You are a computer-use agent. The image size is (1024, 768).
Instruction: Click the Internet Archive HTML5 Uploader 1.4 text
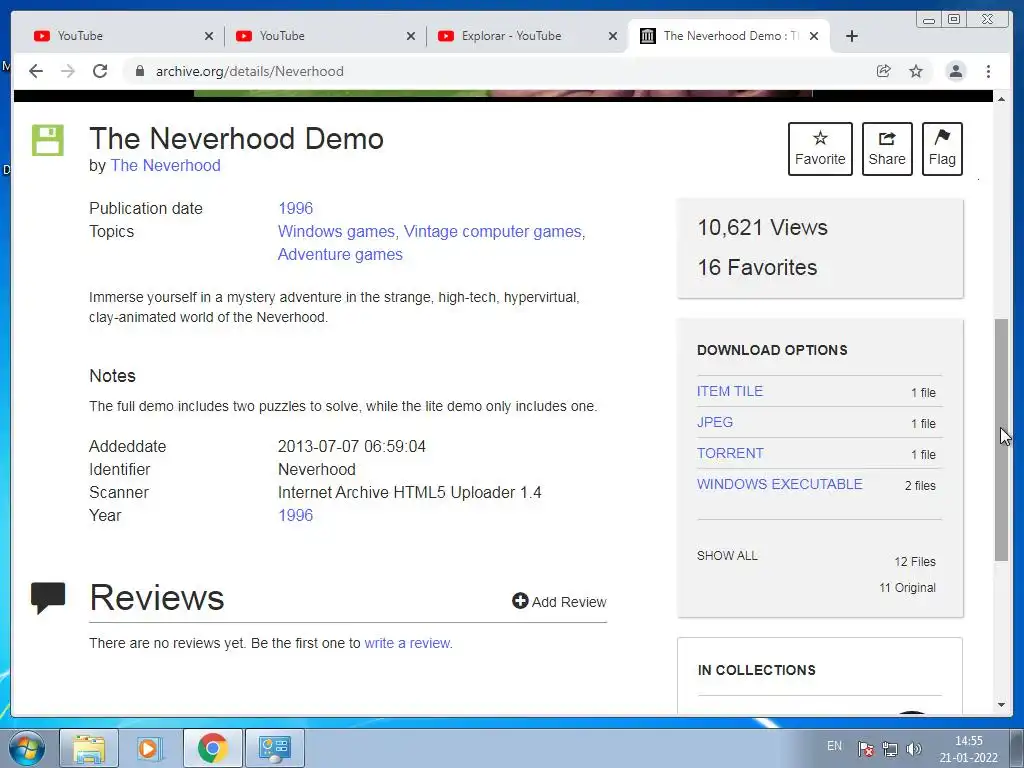[x=409, y=492]
